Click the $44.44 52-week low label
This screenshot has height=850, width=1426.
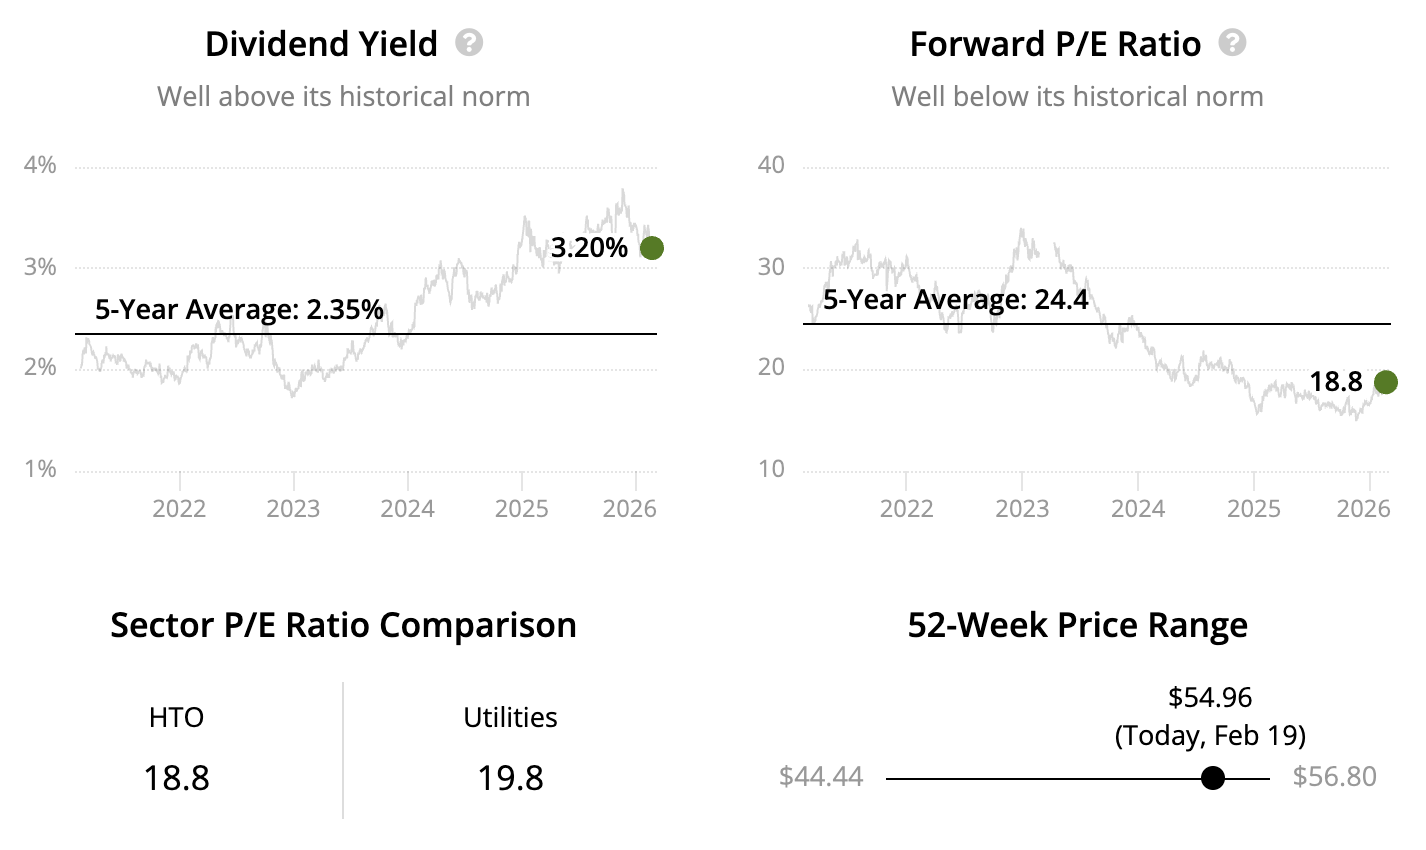pos(821,777)
